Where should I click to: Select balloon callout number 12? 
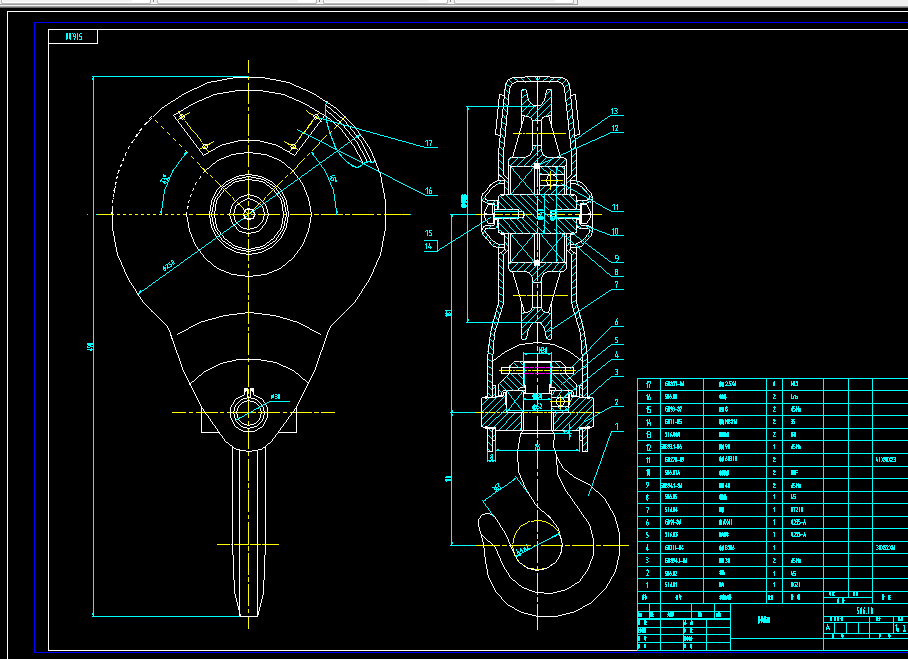[x=614, y=128]
